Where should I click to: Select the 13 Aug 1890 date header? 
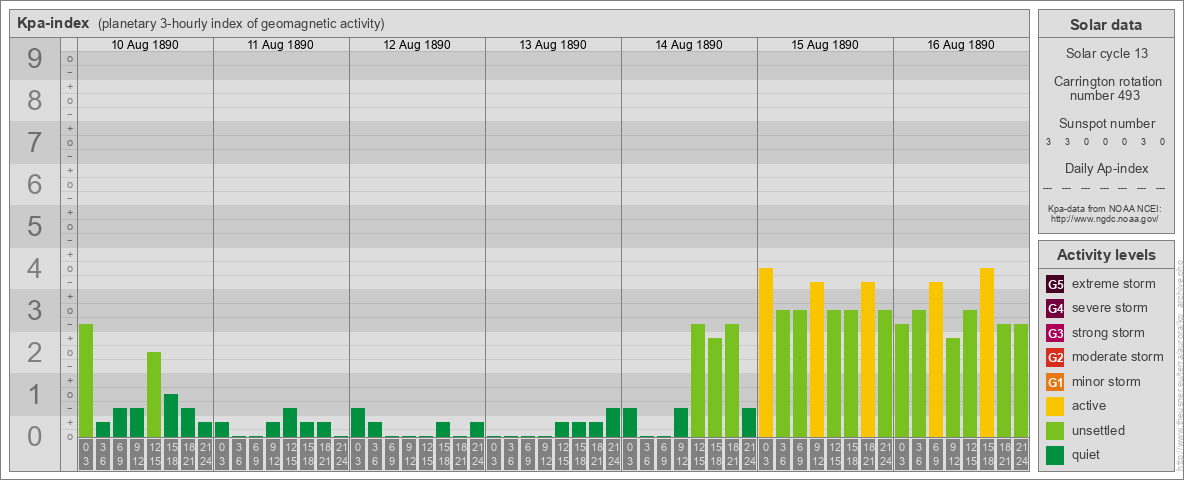tap(553, 45)
